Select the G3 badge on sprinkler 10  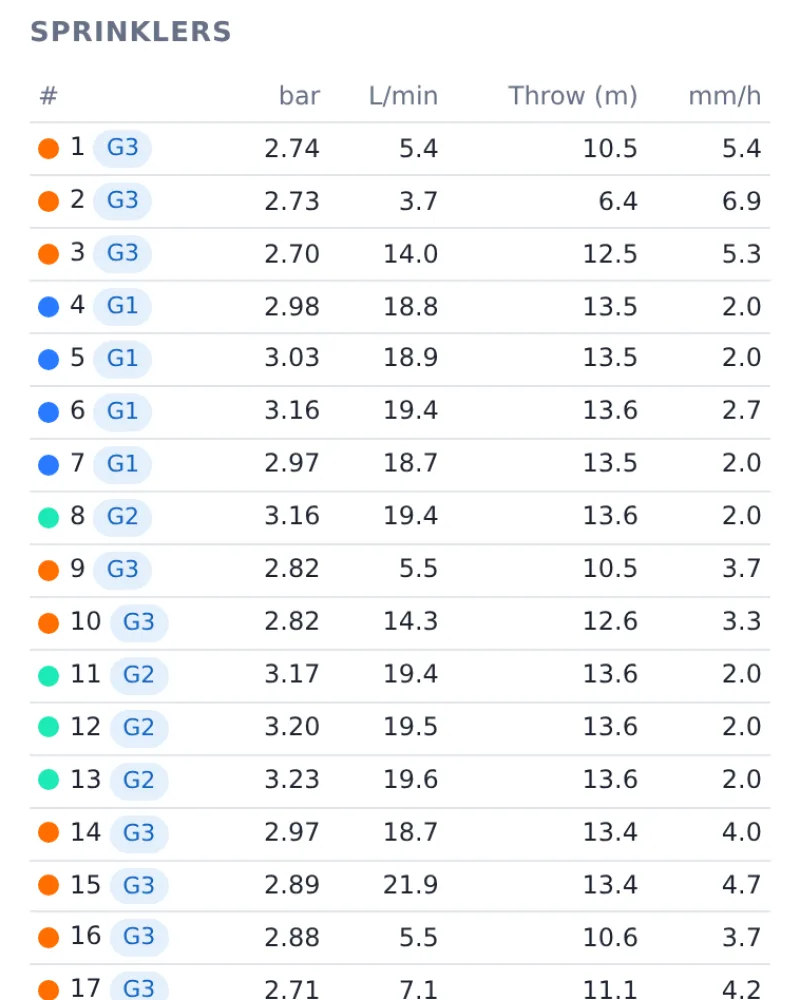(138, 622)
